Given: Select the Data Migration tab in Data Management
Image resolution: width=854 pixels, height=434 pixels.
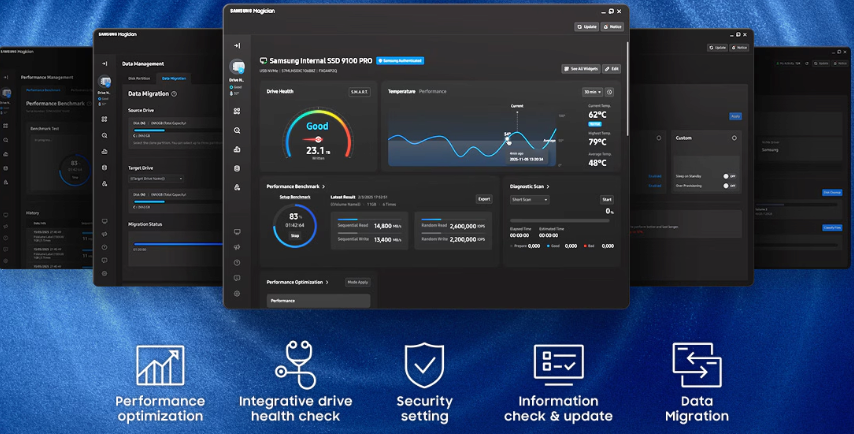Looking at the screenshot, I should 174,78.
